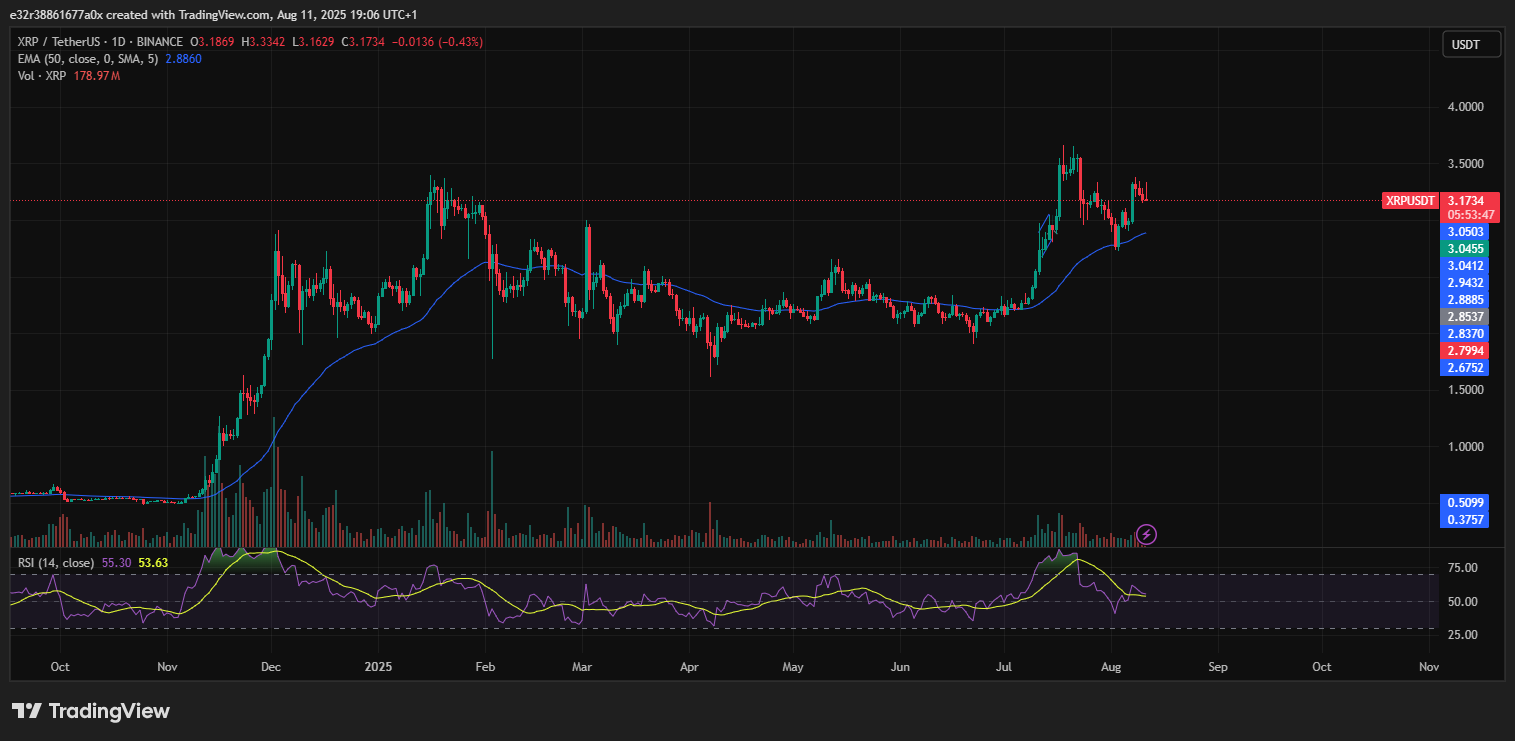Click the close value C3.1734

365,42
